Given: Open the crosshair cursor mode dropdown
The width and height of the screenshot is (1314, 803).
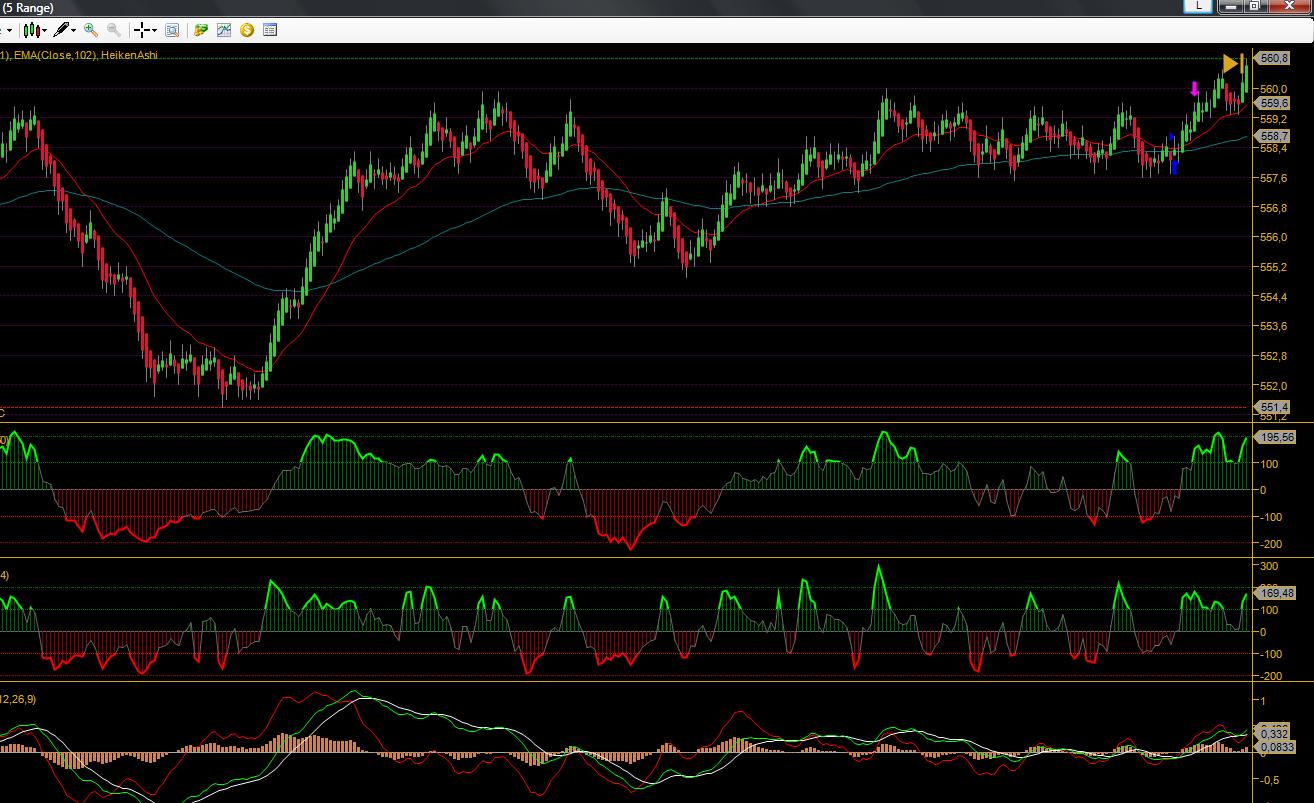Looking at the screenshot, I should [x=146, y=30].
